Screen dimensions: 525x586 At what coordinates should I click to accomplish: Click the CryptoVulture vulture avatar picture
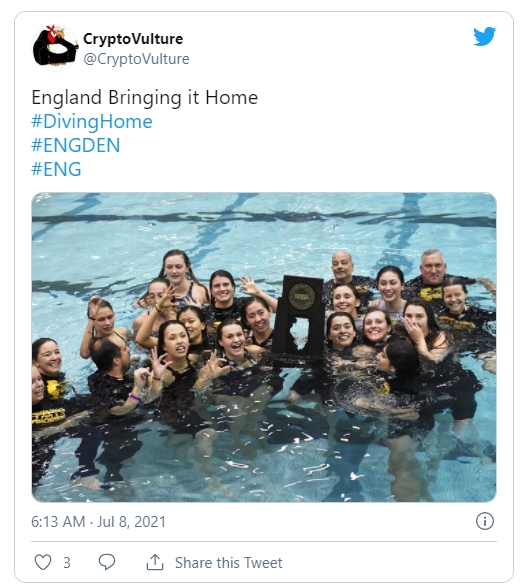tap(55, 47)
